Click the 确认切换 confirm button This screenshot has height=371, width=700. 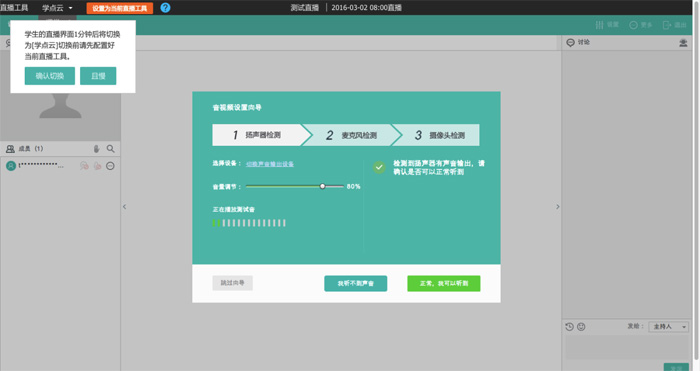tap(50, 76)
